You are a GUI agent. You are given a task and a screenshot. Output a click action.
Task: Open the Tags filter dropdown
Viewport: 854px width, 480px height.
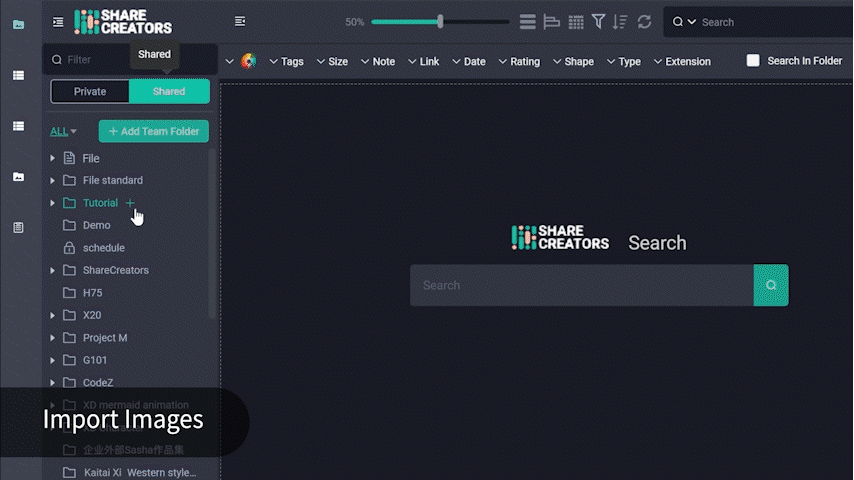(286, 62)
